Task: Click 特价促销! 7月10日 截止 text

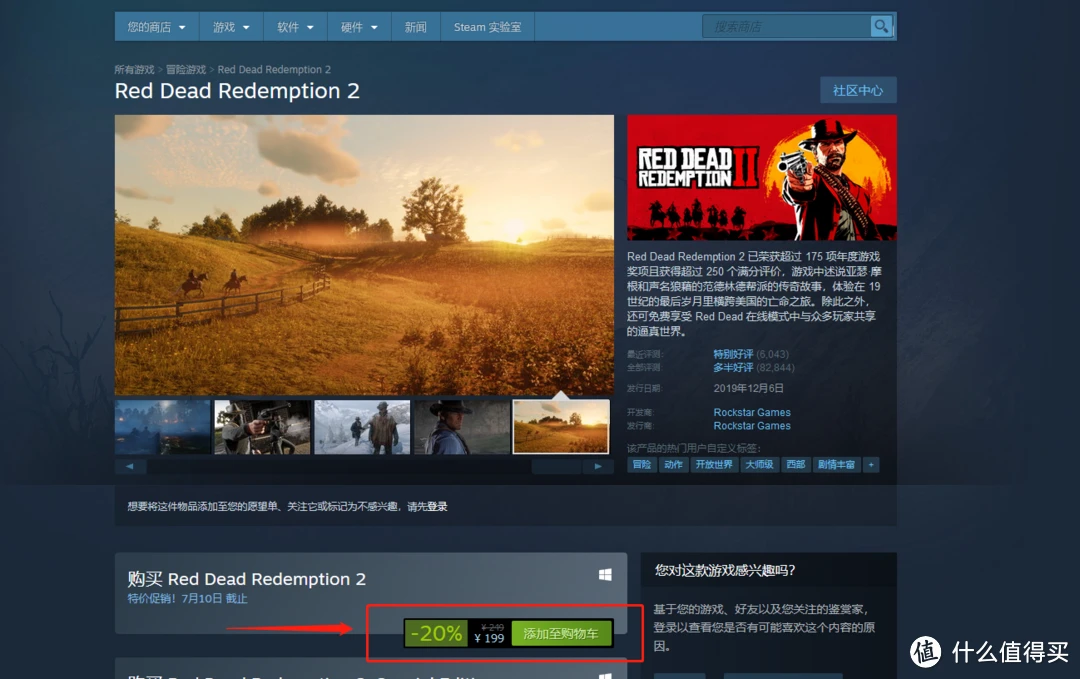Action: click(x=187, y=598)
